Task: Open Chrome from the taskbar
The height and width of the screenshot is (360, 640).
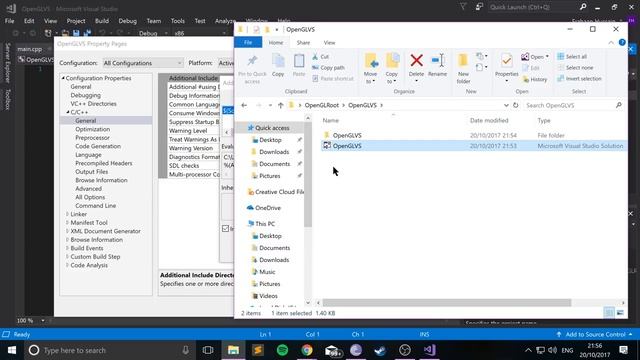Action: click(307, 350)
